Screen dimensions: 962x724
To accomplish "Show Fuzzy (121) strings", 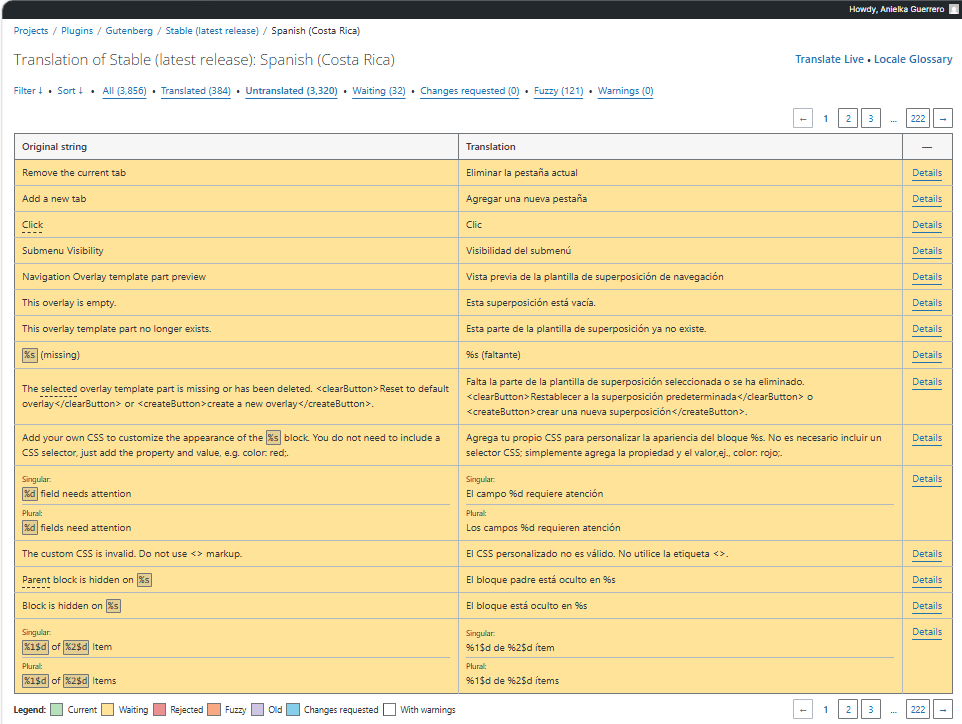I will (x=558, y=91).
